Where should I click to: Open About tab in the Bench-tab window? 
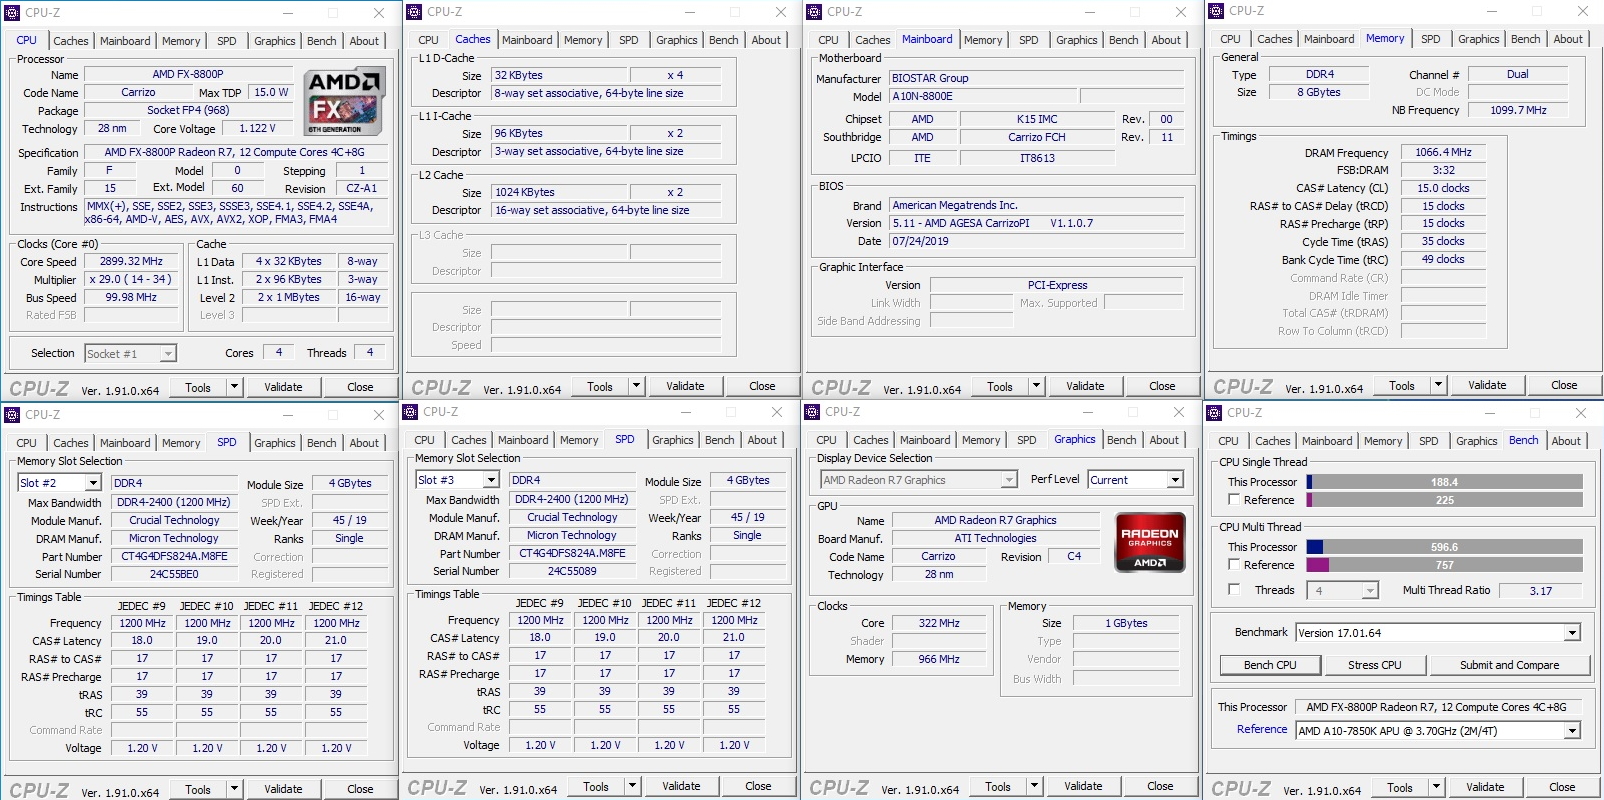point(1567,441)
